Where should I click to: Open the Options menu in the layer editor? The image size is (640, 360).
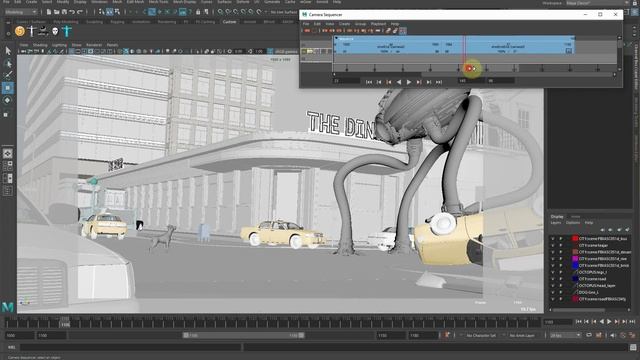click(x=573, y=223)
